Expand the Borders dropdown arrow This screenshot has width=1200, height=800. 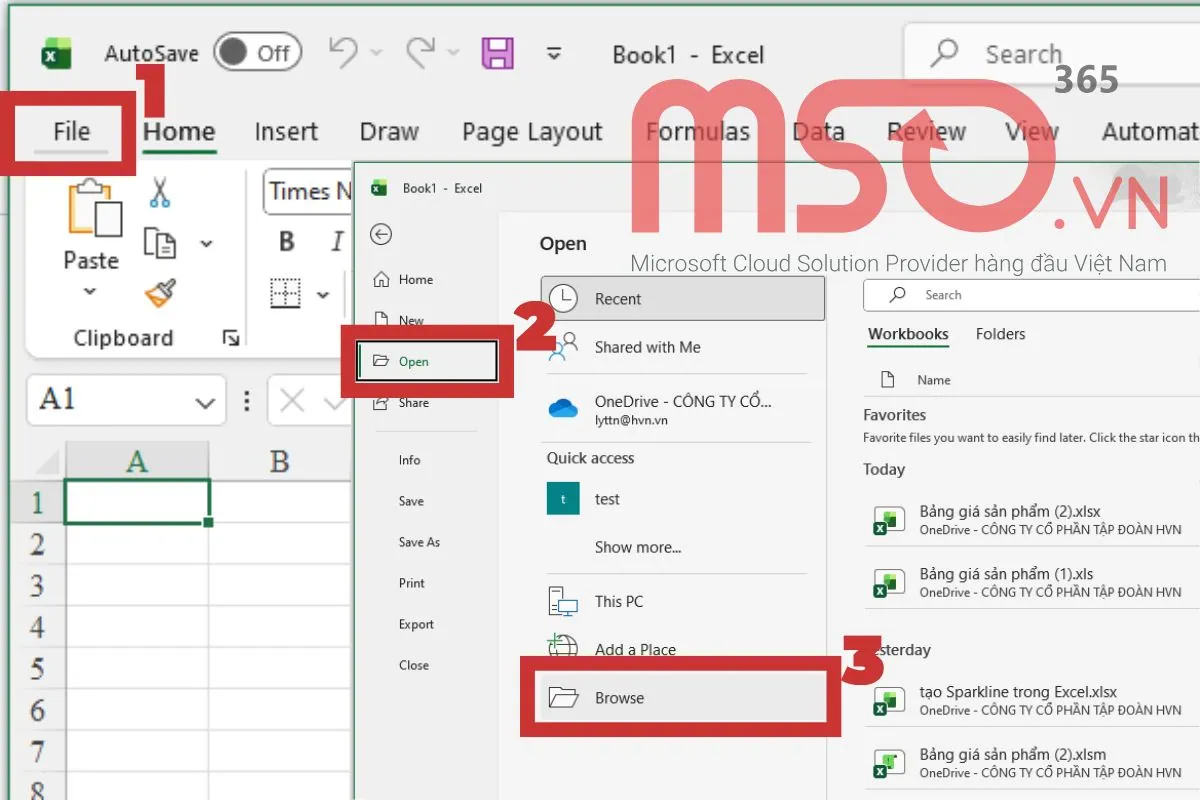[x=322, y=294]
